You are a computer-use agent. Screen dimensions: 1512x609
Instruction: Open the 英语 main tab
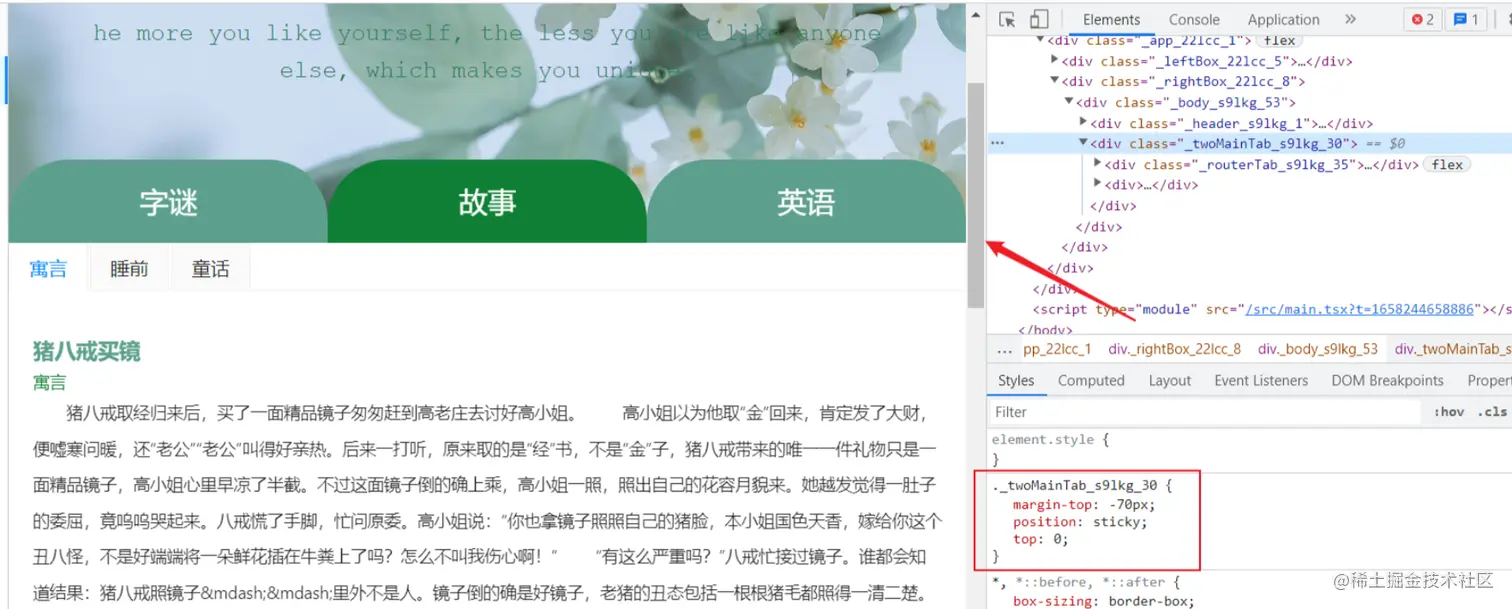pos(806,202)
